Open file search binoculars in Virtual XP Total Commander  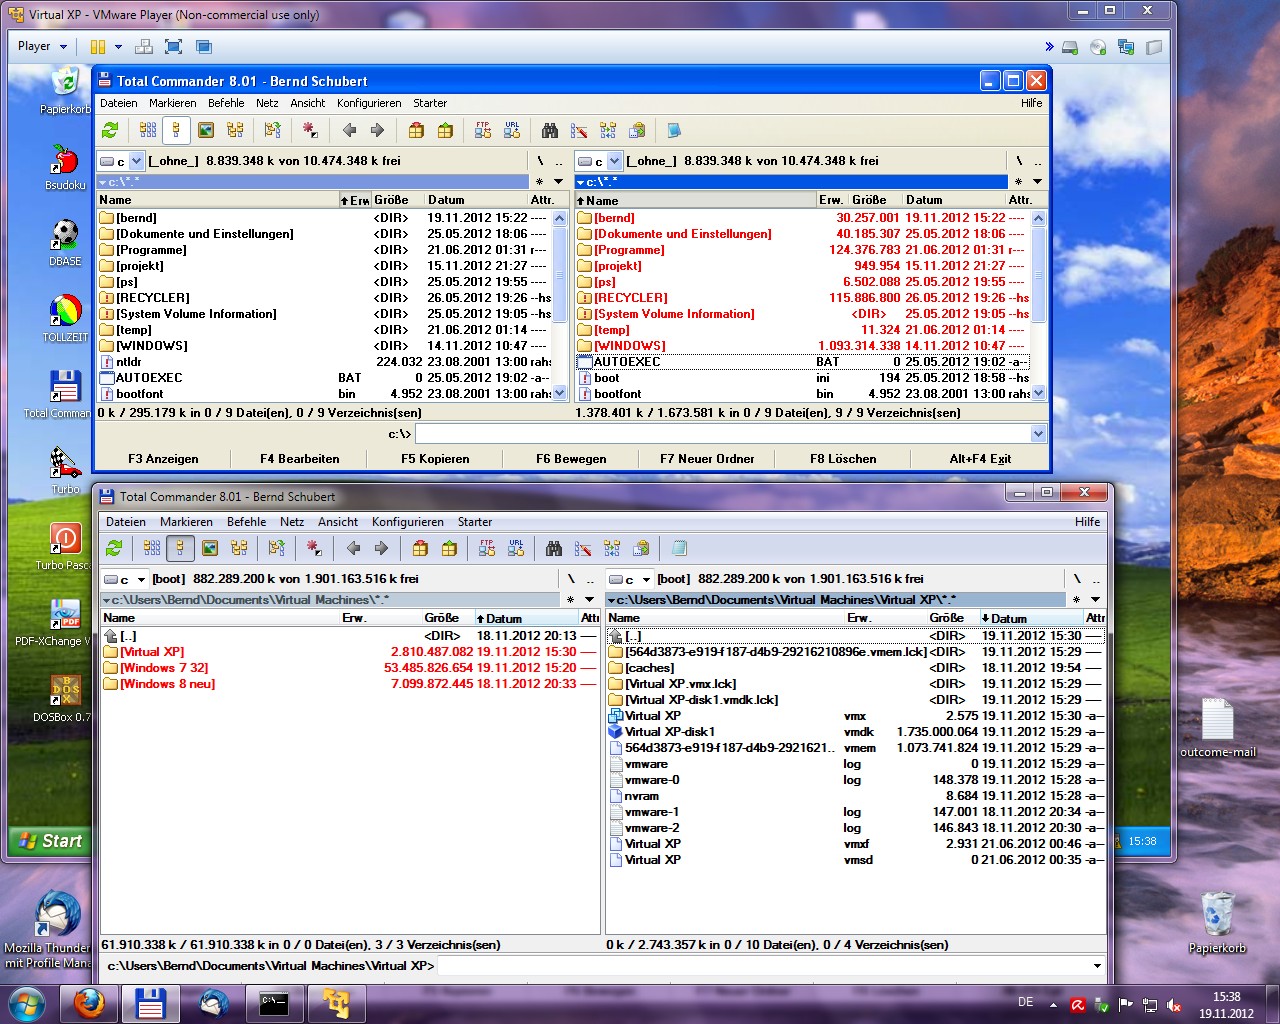point(550,130)
